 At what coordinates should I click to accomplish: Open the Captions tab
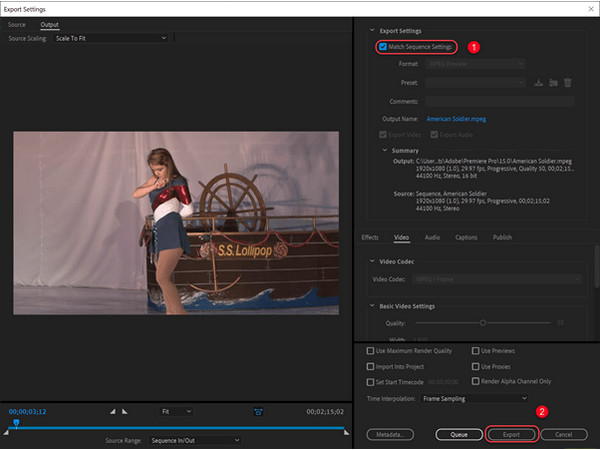click(466, 237)
